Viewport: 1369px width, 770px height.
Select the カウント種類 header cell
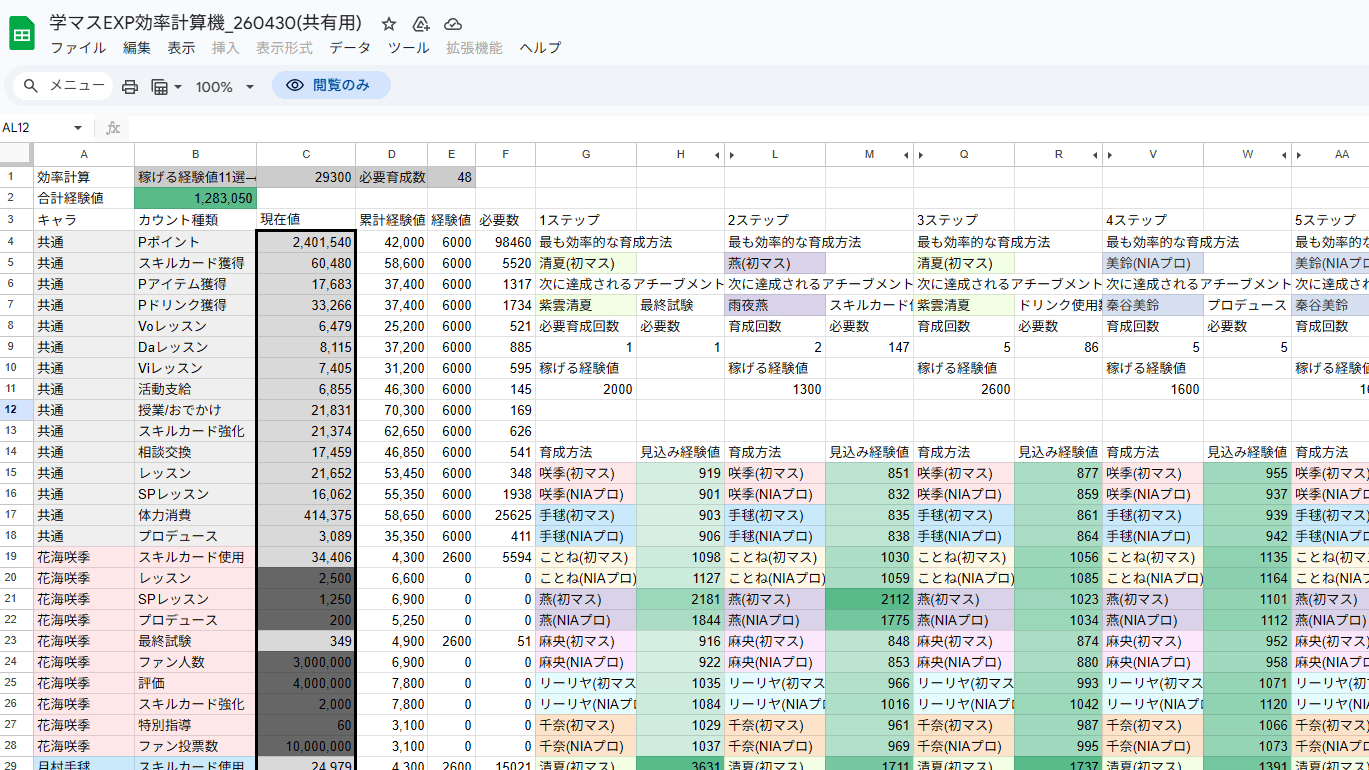tap(195, 219)
